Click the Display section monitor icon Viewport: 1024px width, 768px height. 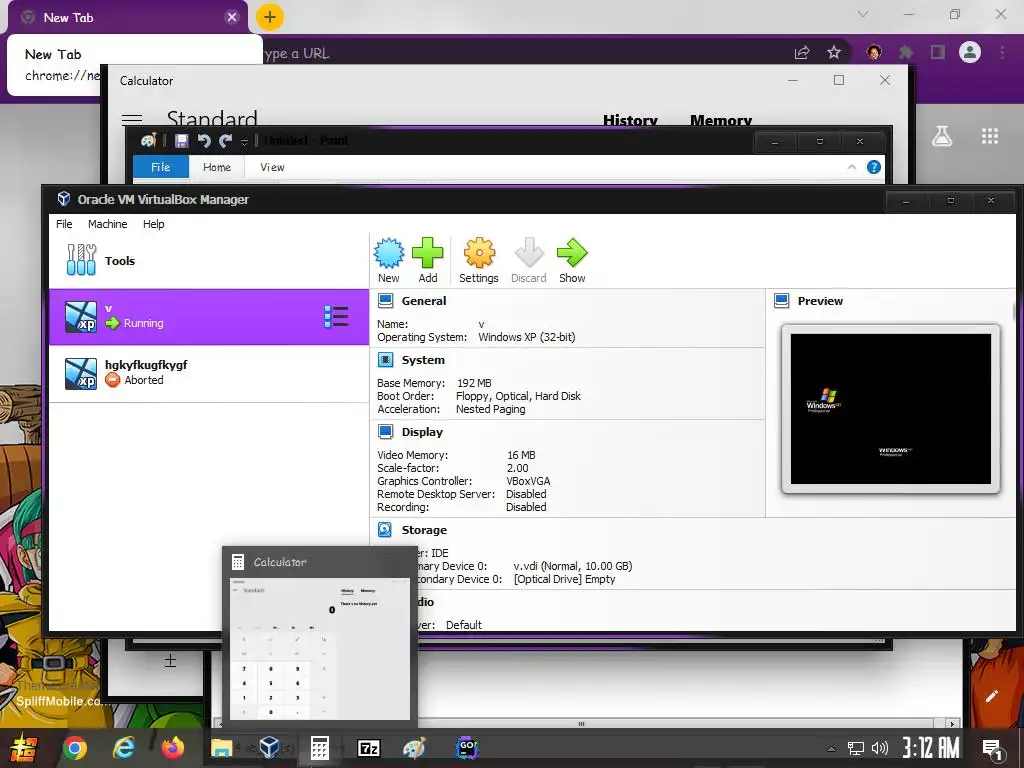coord(386,432)
